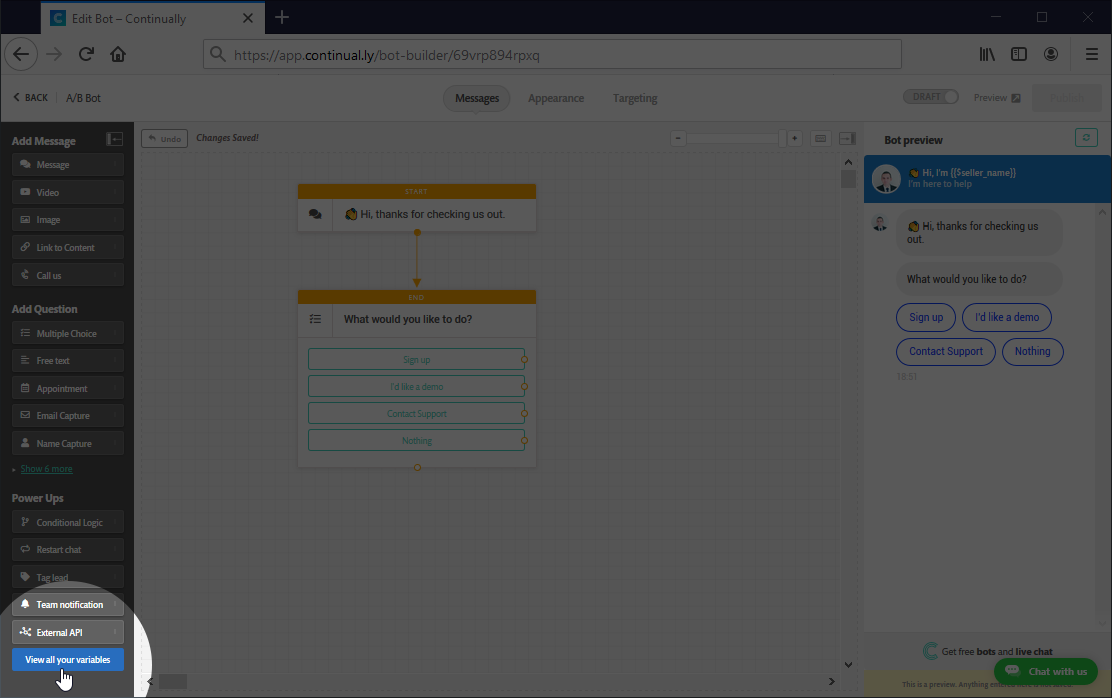Screen dimensions: 1112x698
Task: Collapse the Add Message sidebar
Action: (115, 140)
